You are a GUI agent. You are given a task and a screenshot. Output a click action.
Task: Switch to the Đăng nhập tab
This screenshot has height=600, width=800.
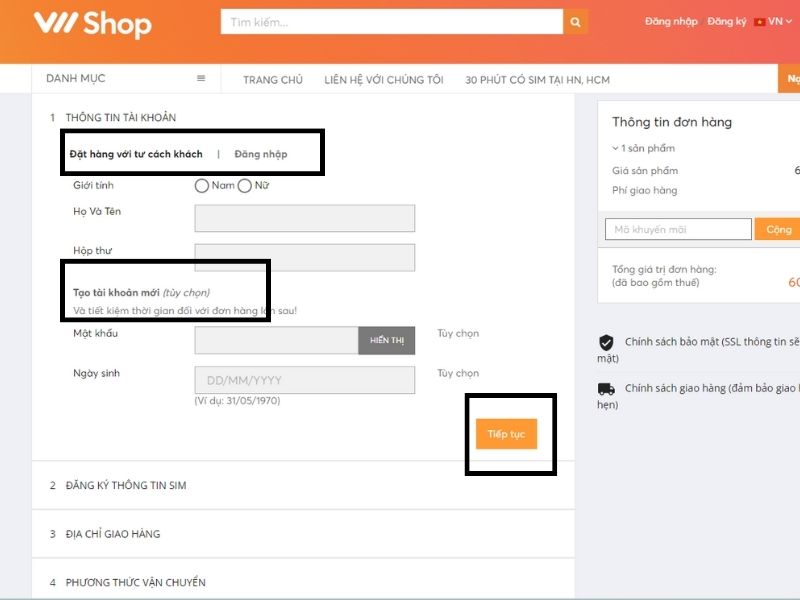click(261, 154)
